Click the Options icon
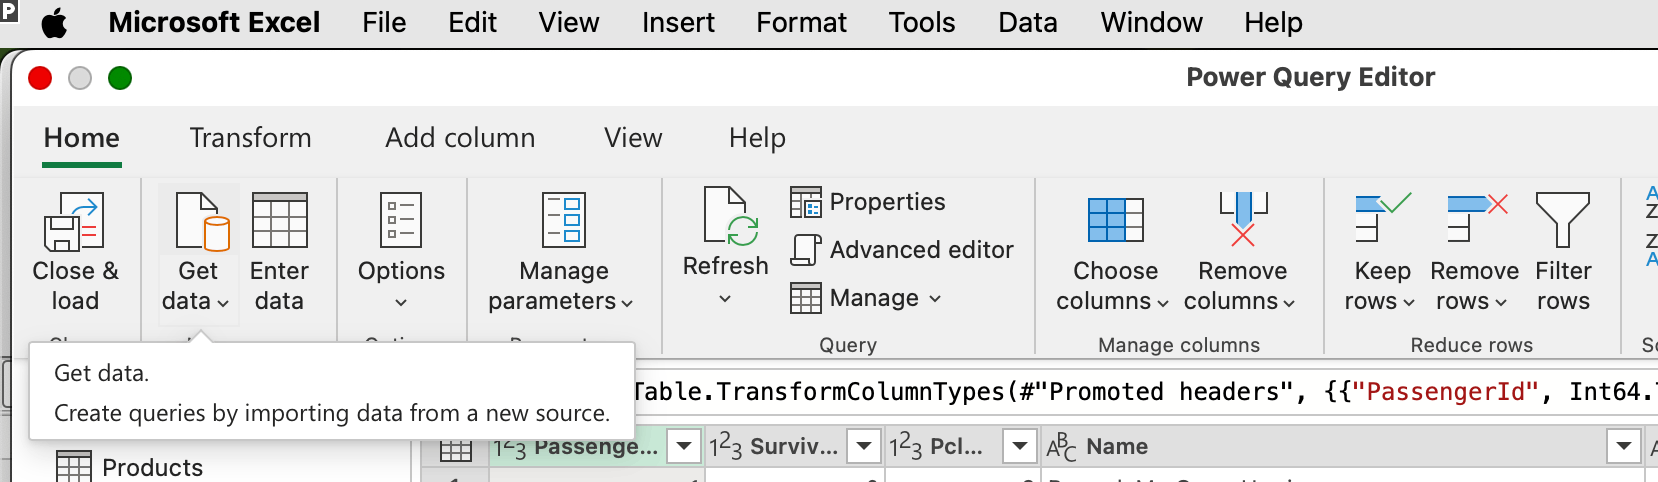The height and width of the screenshot is (482, 1658). pyautogui.click(x=401, y=220)
